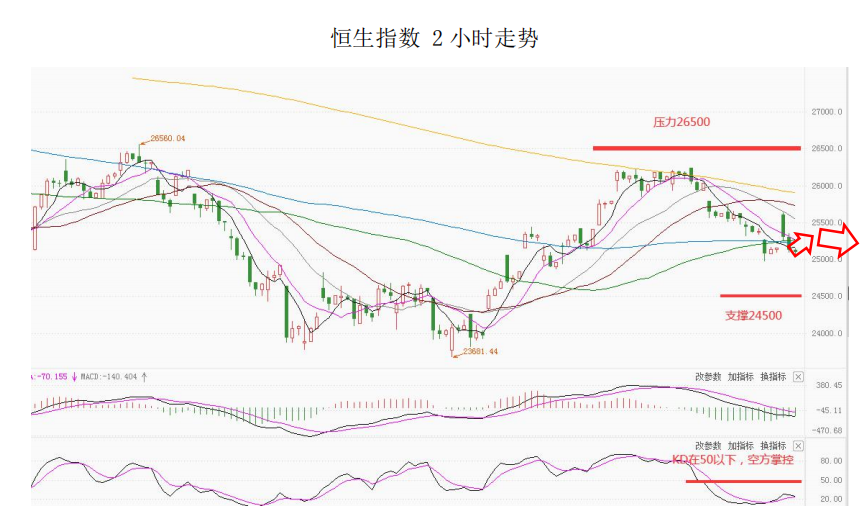Screen dimensions: 862x525
Task: Click the red support line above 支撑24500
Action: click(760, 295)
